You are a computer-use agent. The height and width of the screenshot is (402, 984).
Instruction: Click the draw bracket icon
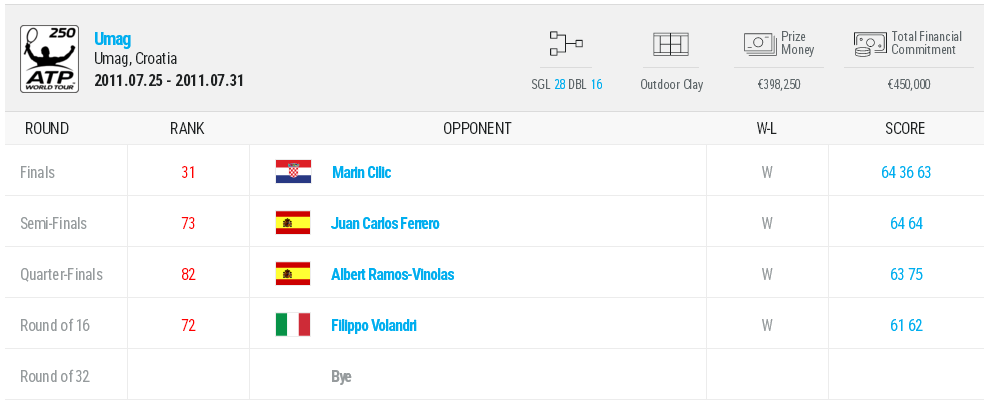(x=566, y=44)
